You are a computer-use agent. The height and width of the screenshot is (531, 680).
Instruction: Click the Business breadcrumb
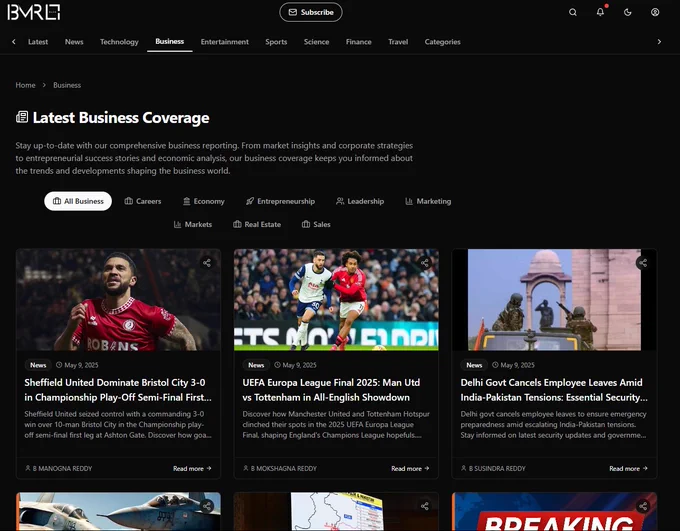coord(67,85)
